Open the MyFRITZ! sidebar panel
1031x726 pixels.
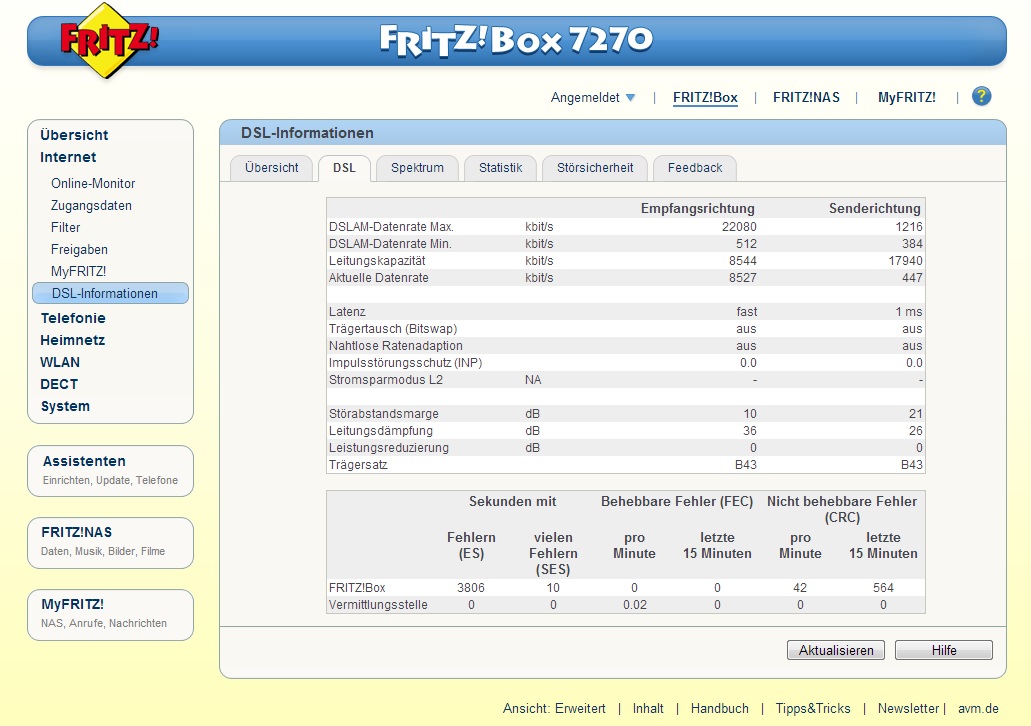coord(110,615)
